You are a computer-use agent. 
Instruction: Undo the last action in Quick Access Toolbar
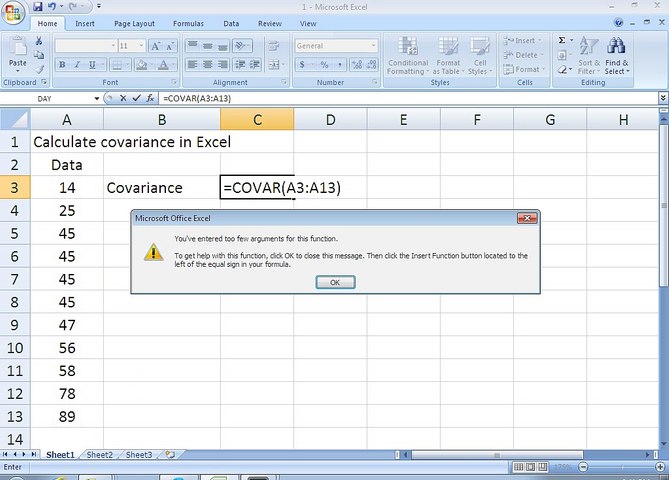(52, 6)
